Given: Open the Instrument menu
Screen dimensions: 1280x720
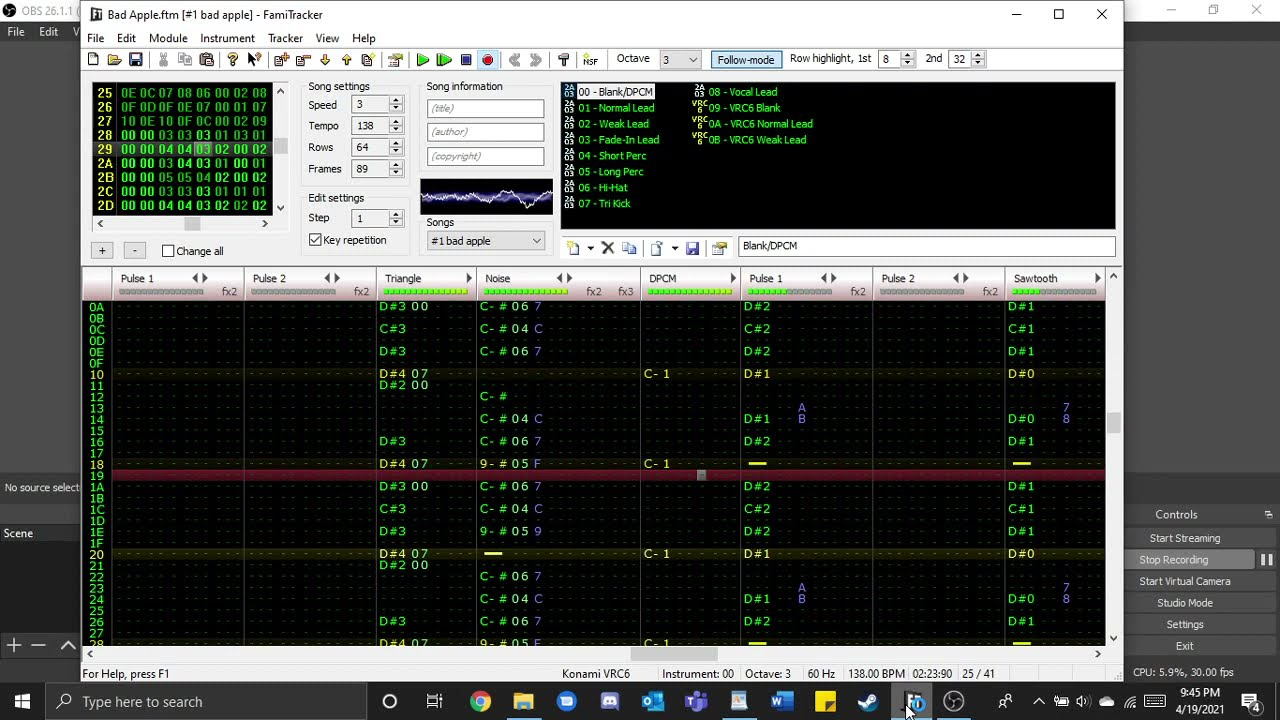Looking at the screenshot, I should click(x=227, y=38).
